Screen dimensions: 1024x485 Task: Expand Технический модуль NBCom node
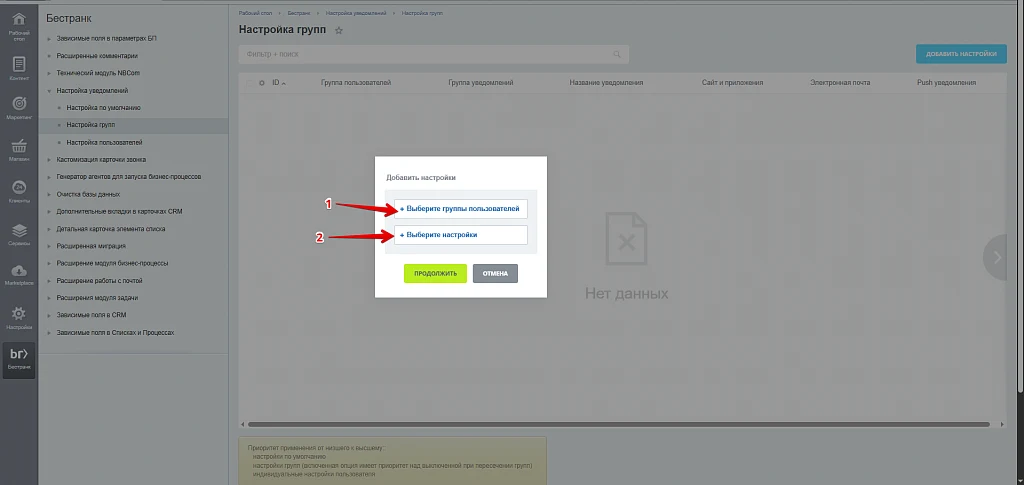tap(49, 74)
